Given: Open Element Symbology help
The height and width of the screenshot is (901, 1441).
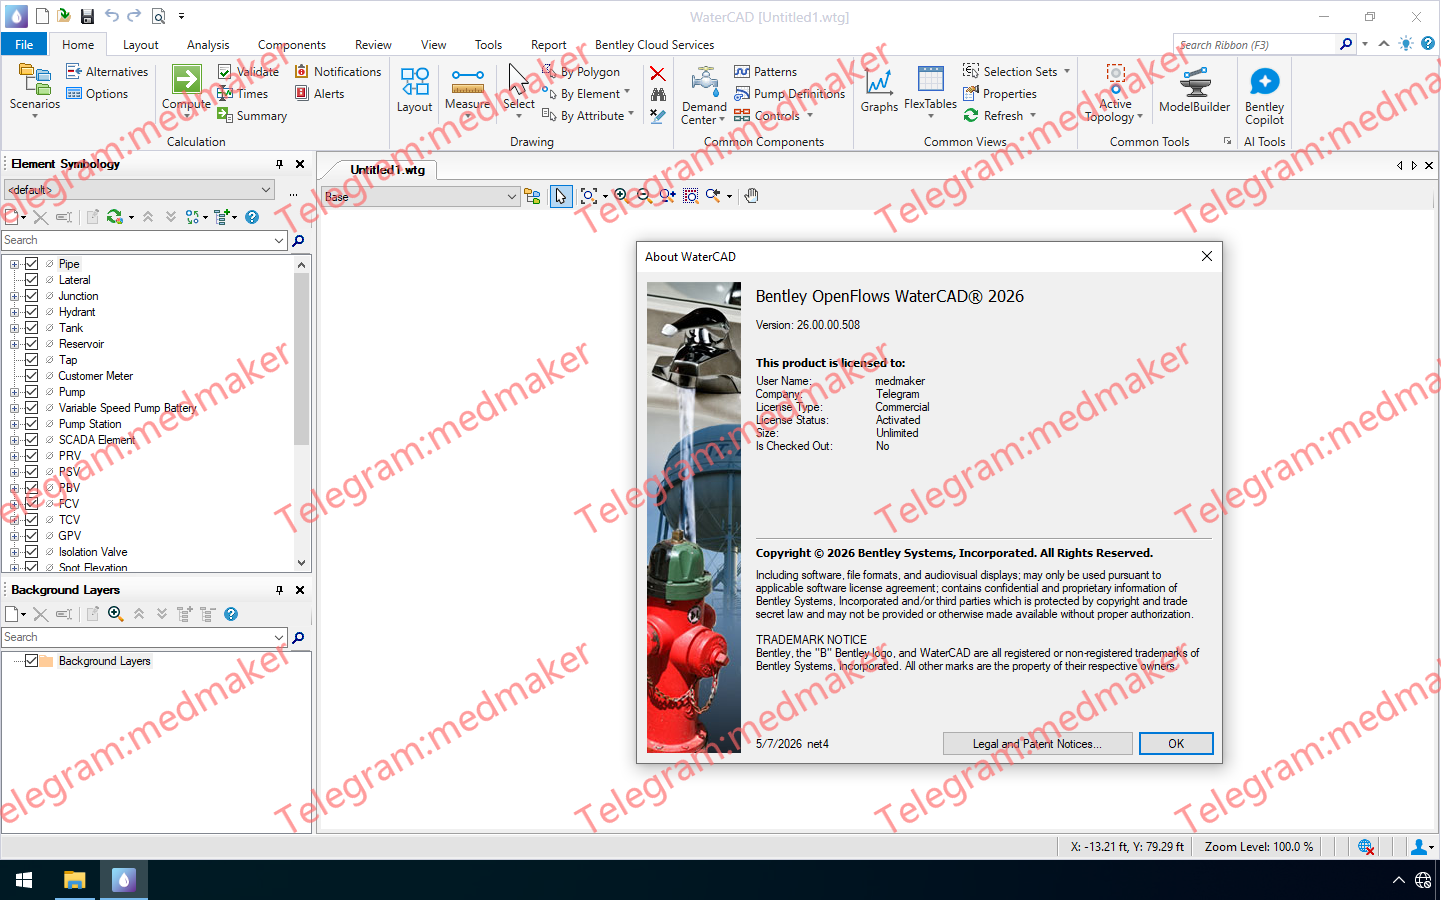Looking at the screenshot, I should (252, 217).
